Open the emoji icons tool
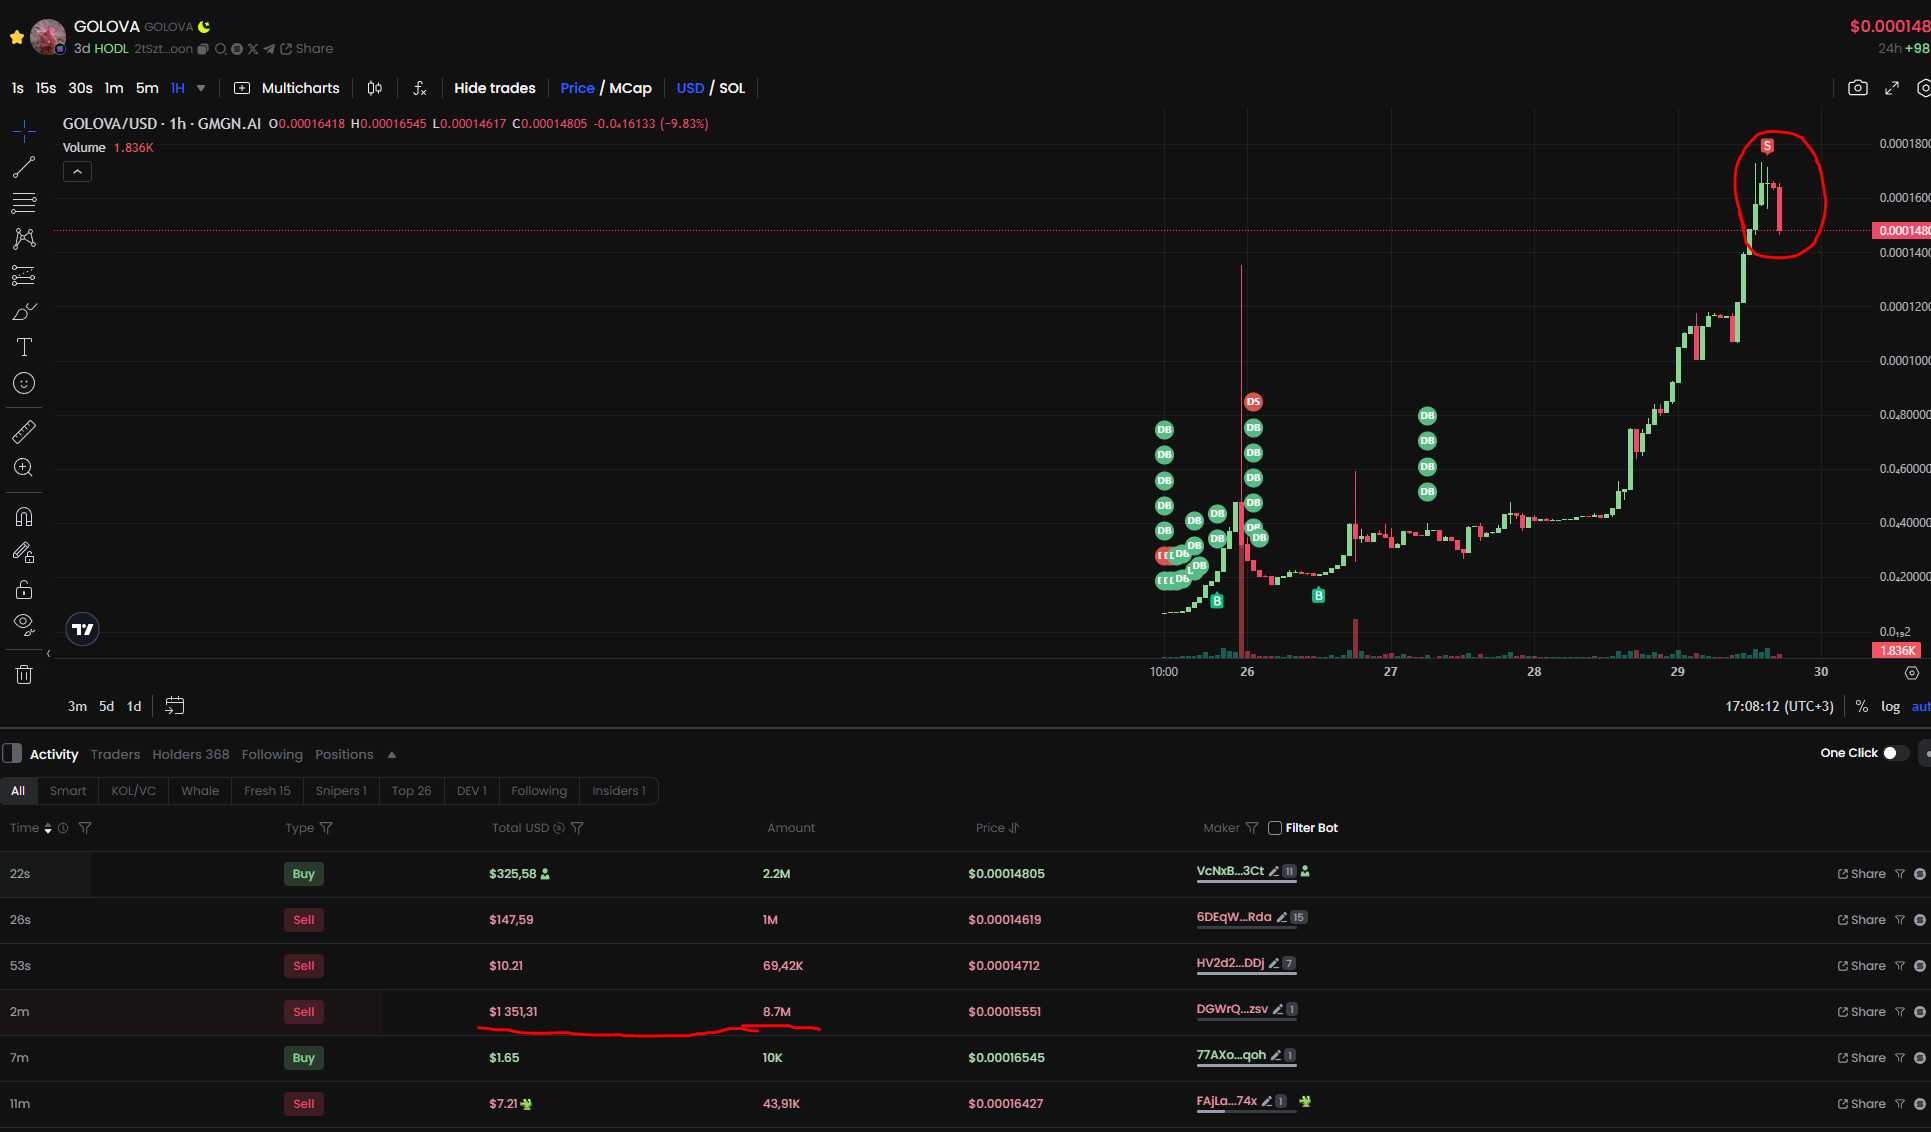1931x1132 pixels. (x=24, y=383)
